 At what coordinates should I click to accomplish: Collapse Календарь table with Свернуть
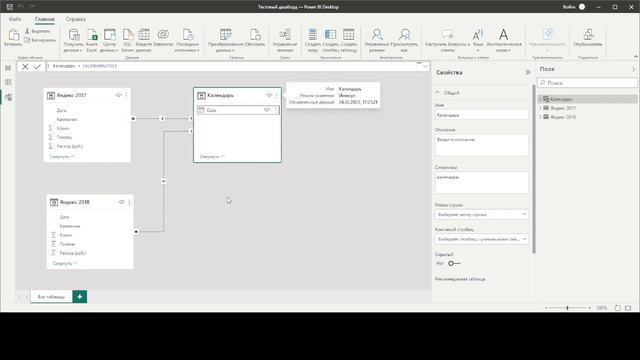click(213, 157)
